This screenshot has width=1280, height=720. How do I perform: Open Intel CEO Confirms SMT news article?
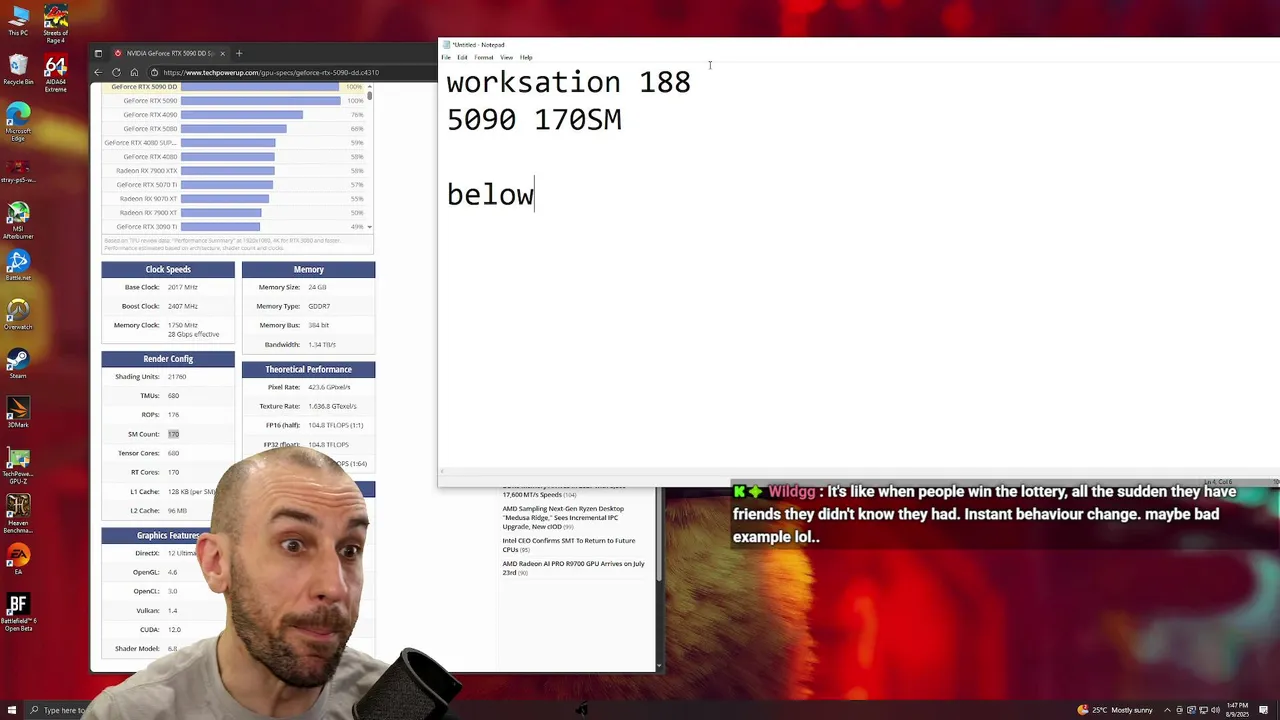(568, 545)
